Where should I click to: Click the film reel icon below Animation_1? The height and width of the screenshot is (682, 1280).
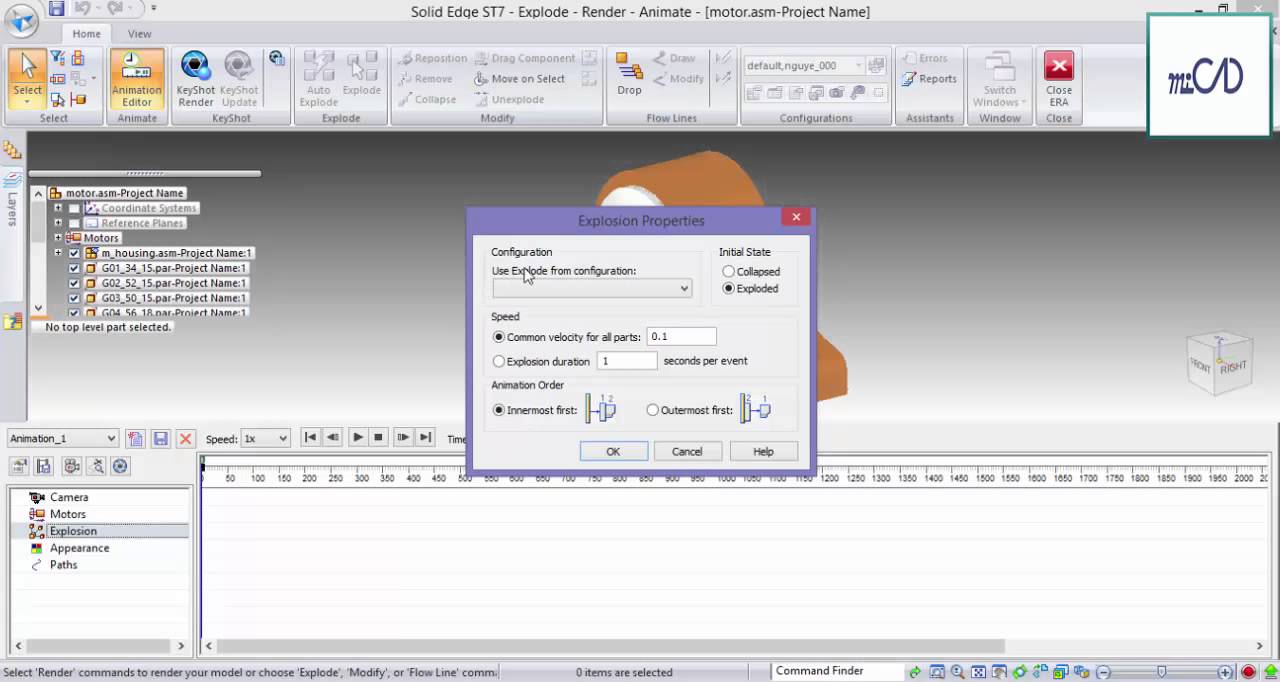[120, 466]
